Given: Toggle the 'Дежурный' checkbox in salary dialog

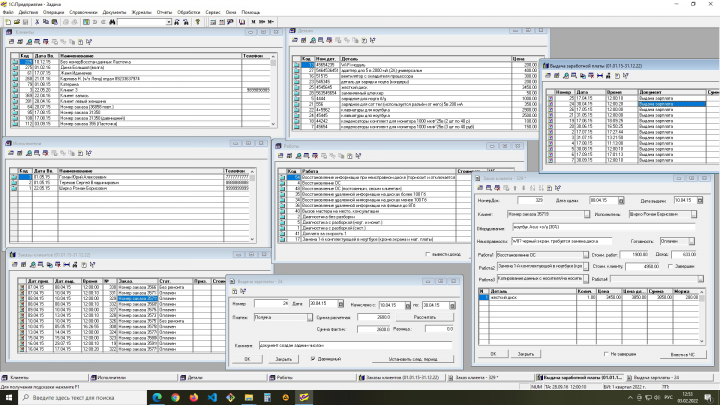Looking at the screenshot, I should tap(312, 360).
